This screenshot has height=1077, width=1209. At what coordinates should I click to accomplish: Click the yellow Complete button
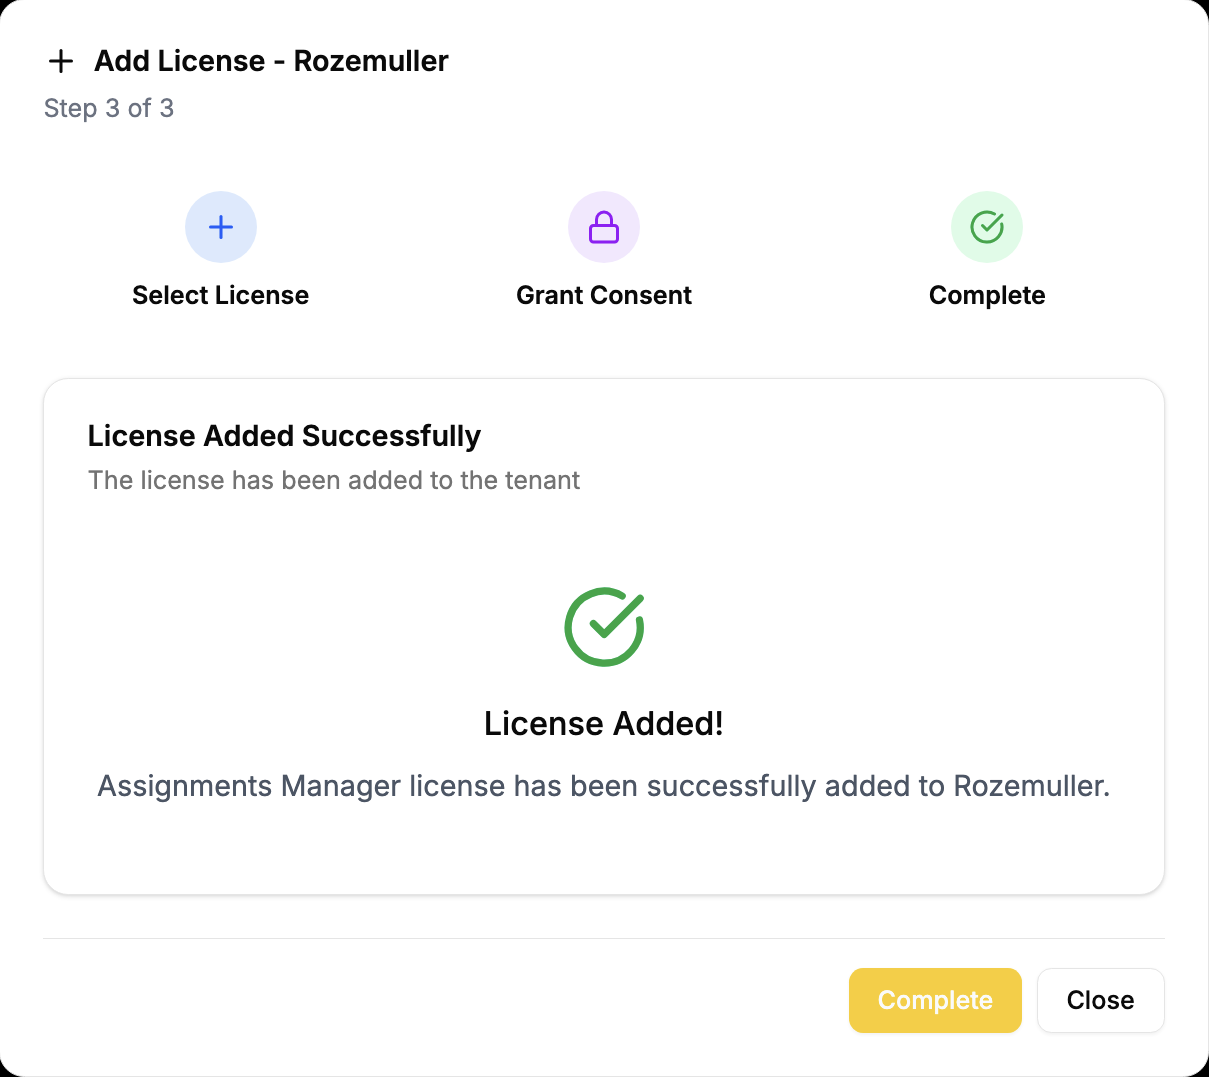pyautogui.click(x=934, y=1000)
